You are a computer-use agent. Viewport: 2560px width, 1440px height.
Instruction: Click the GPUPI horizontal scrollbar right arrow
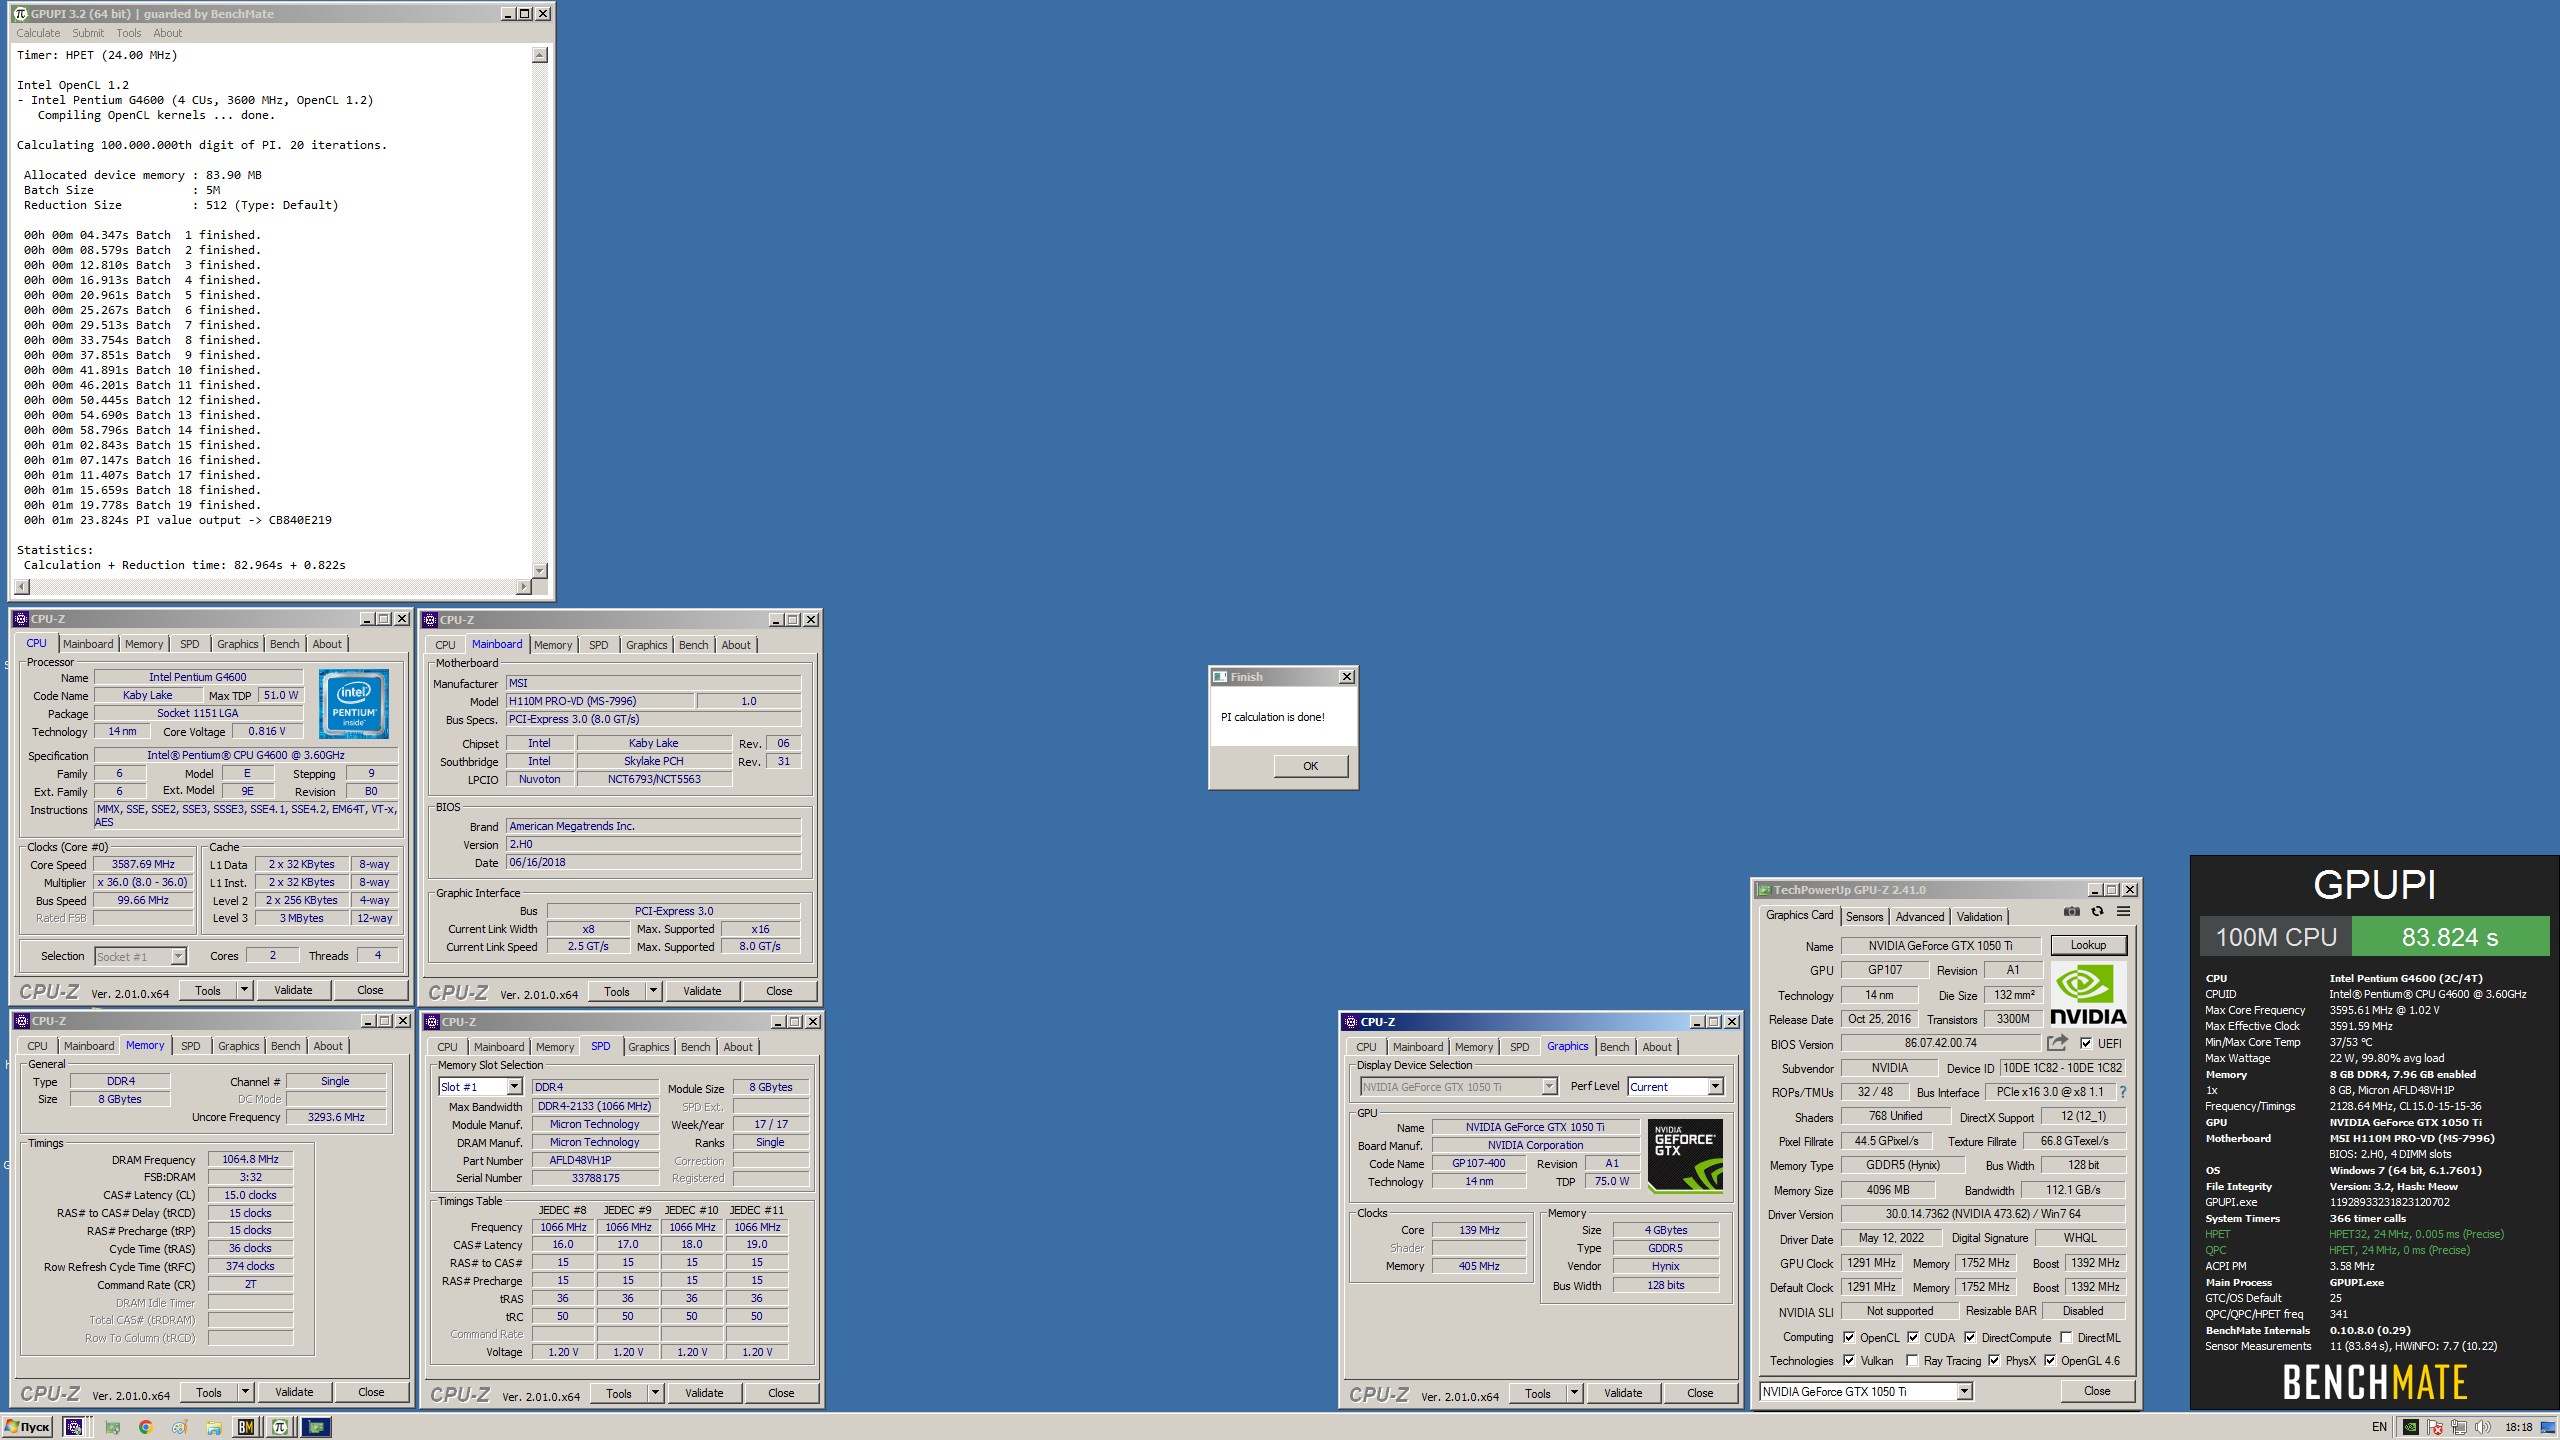(523, 586)
